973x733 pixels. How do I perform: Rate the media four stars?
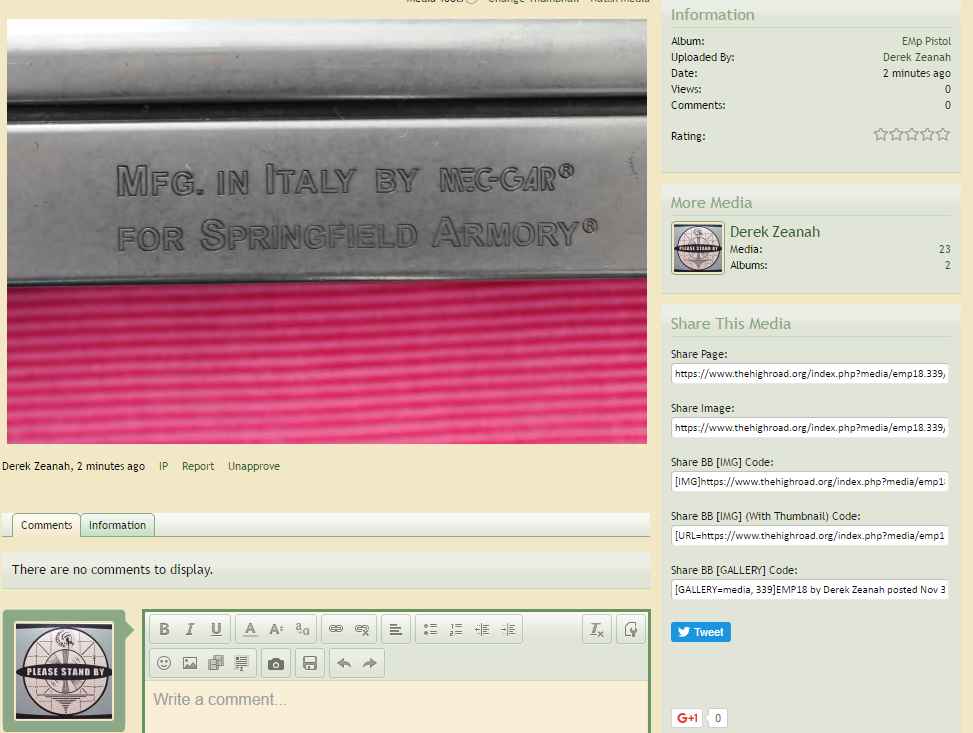pyautogui.click(x=927, y=134)
